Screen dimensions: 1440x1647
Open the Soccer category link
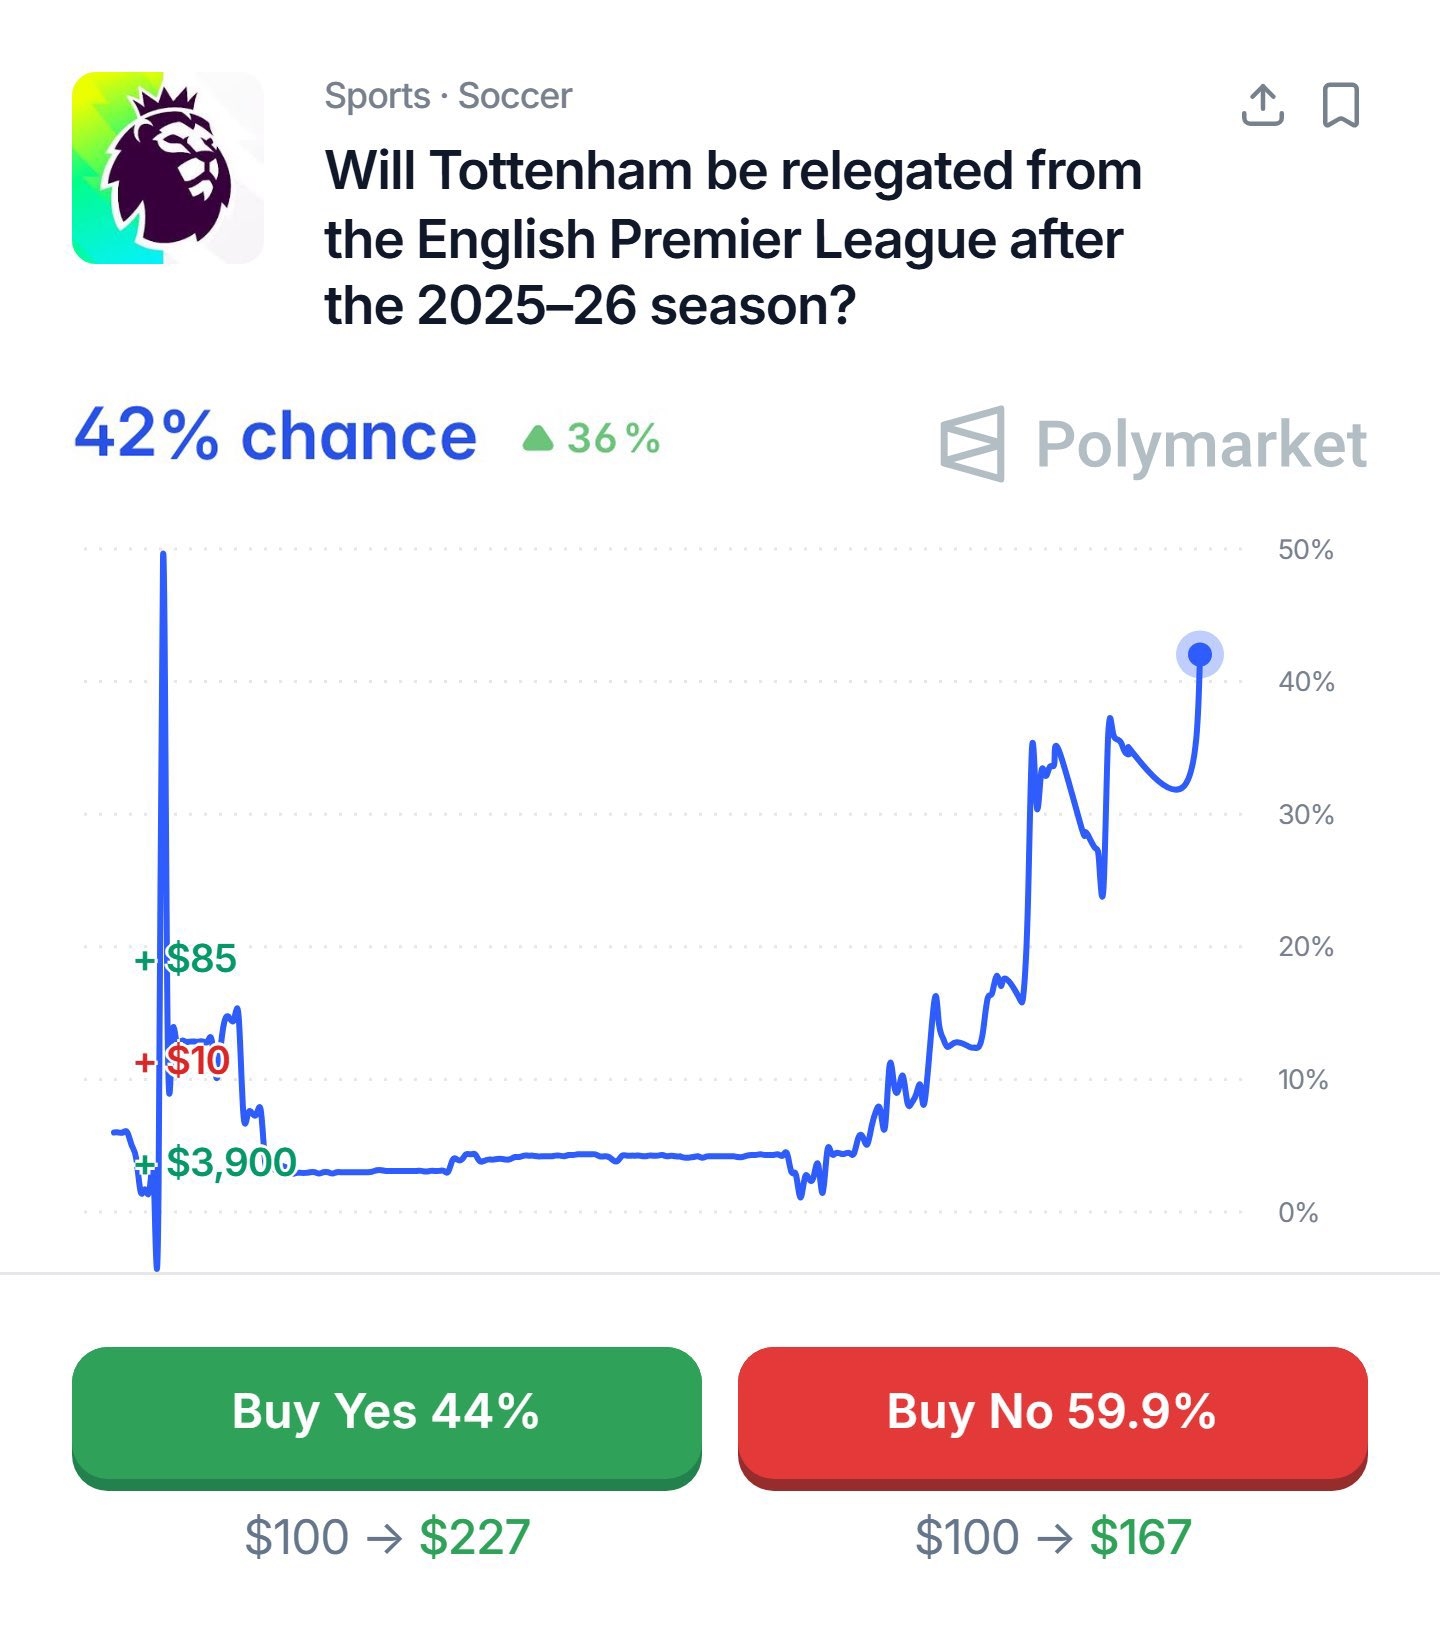pyautogui.click(x=515, y=96)
